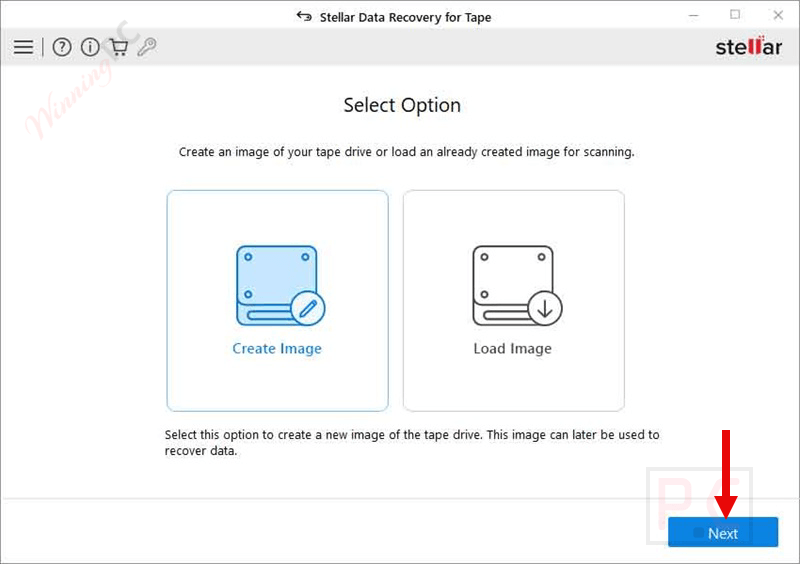
Task: Click the Select Option heading
Action: pyautogui.click(x=402, y=106)
